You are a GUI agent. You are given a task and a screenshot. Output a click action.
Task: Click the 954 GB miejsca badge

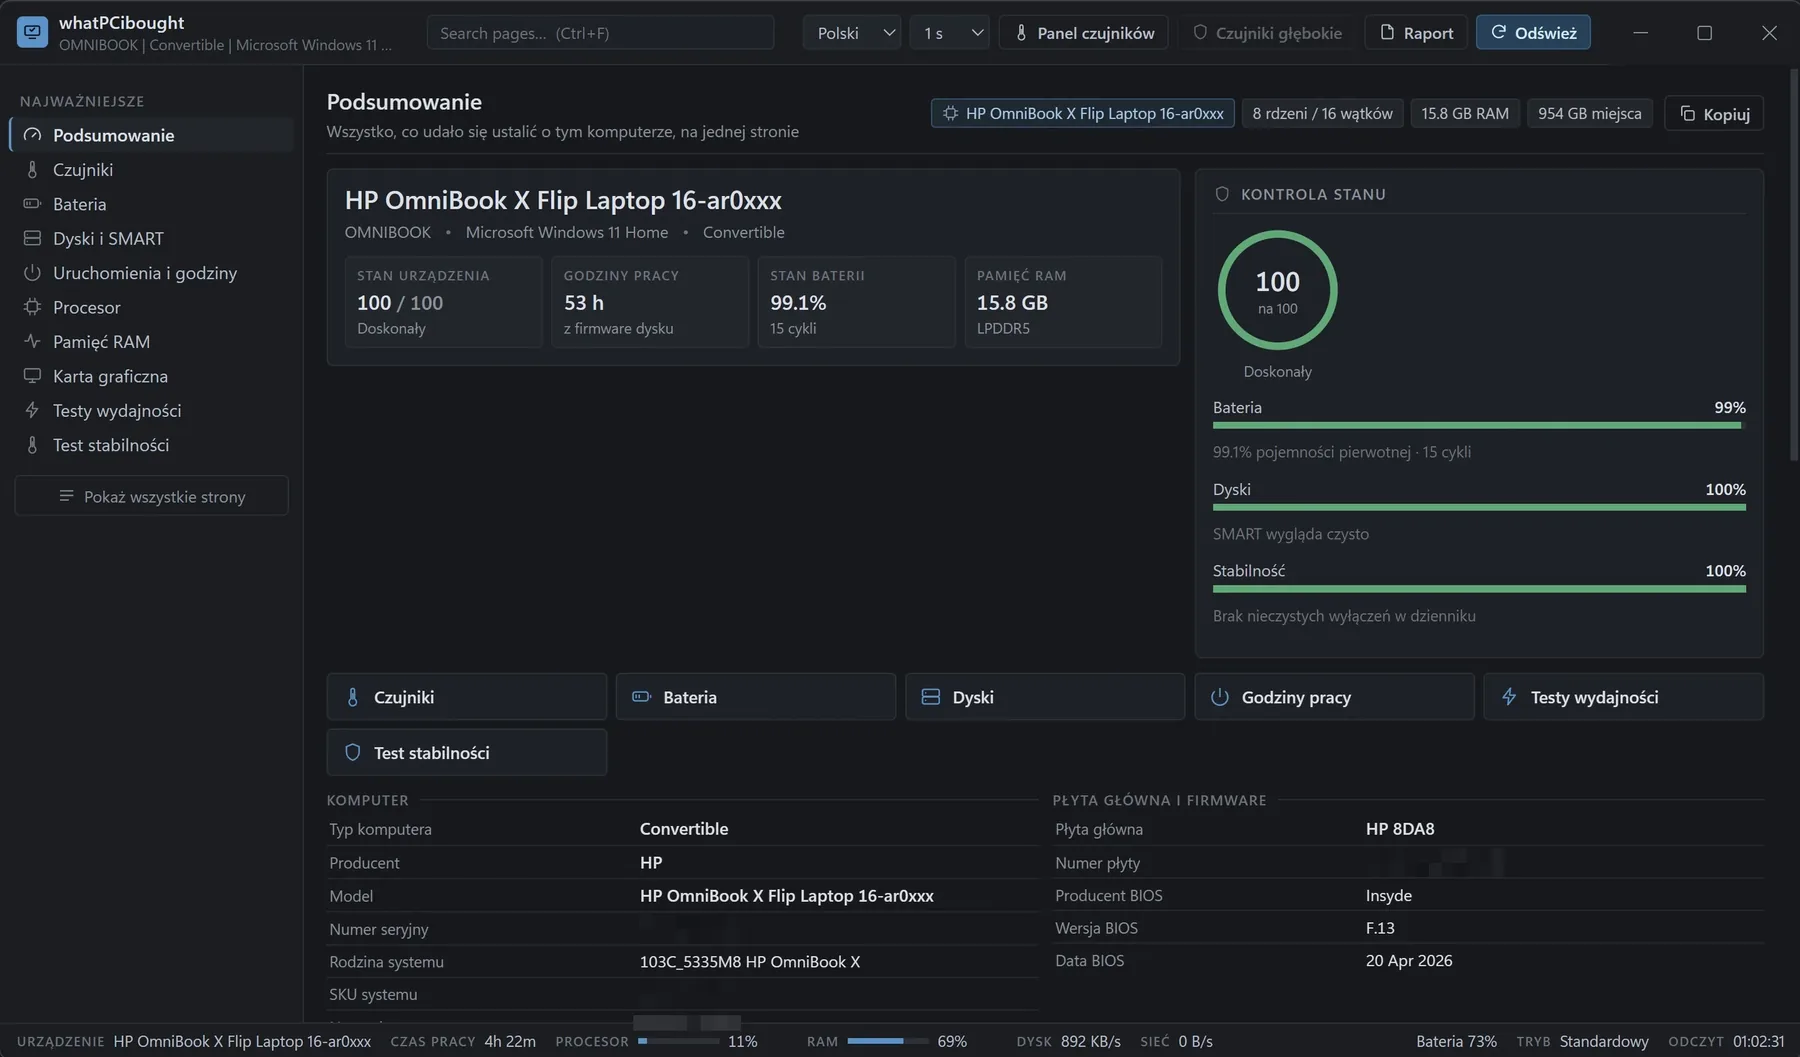coord(1589,113)
